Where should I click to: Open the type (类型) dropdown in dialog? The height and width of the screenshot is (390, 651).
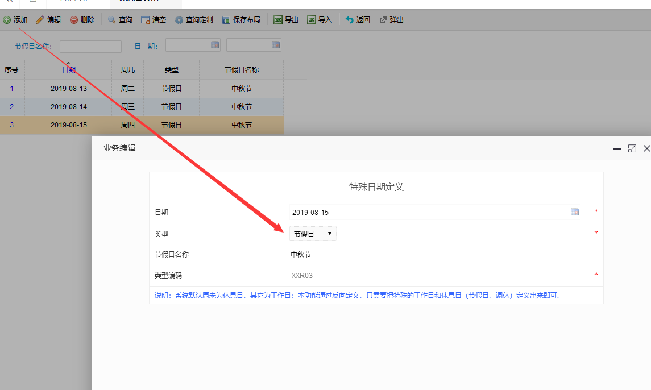click(313, 234)
